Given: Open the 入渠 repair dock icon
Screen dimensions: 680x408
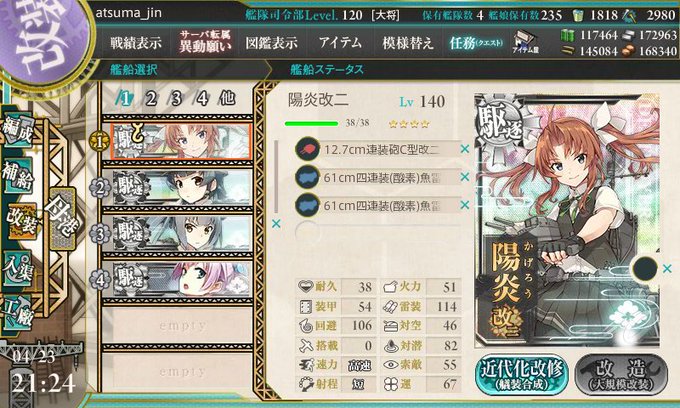Looking at the screenshot, I should point(17,269).
